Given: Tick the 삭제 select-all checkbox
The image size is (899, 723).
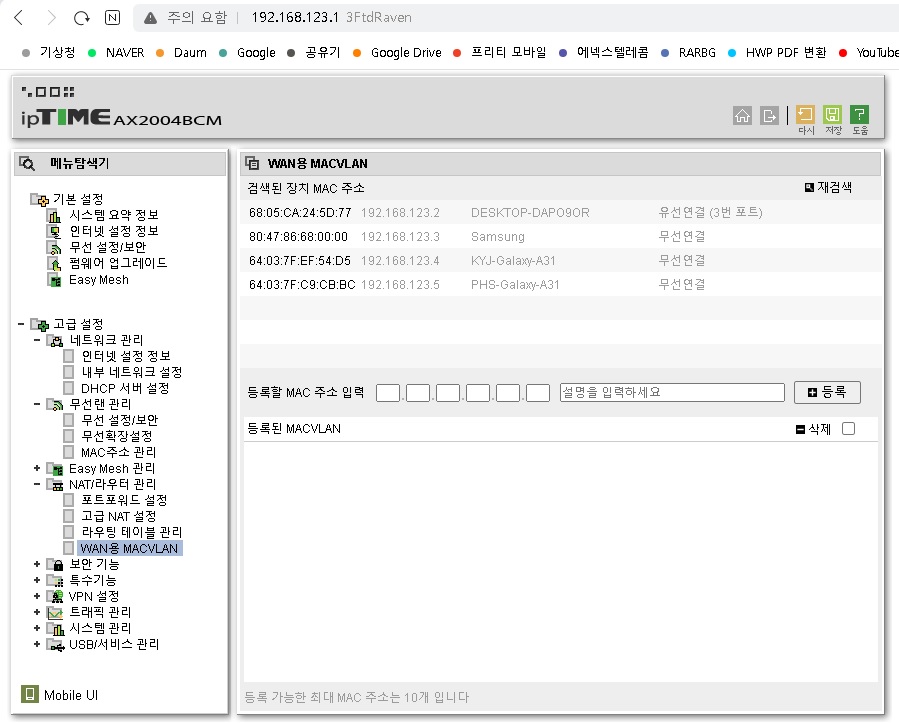Looking at the screenshot, I should [x=848, y=428].
